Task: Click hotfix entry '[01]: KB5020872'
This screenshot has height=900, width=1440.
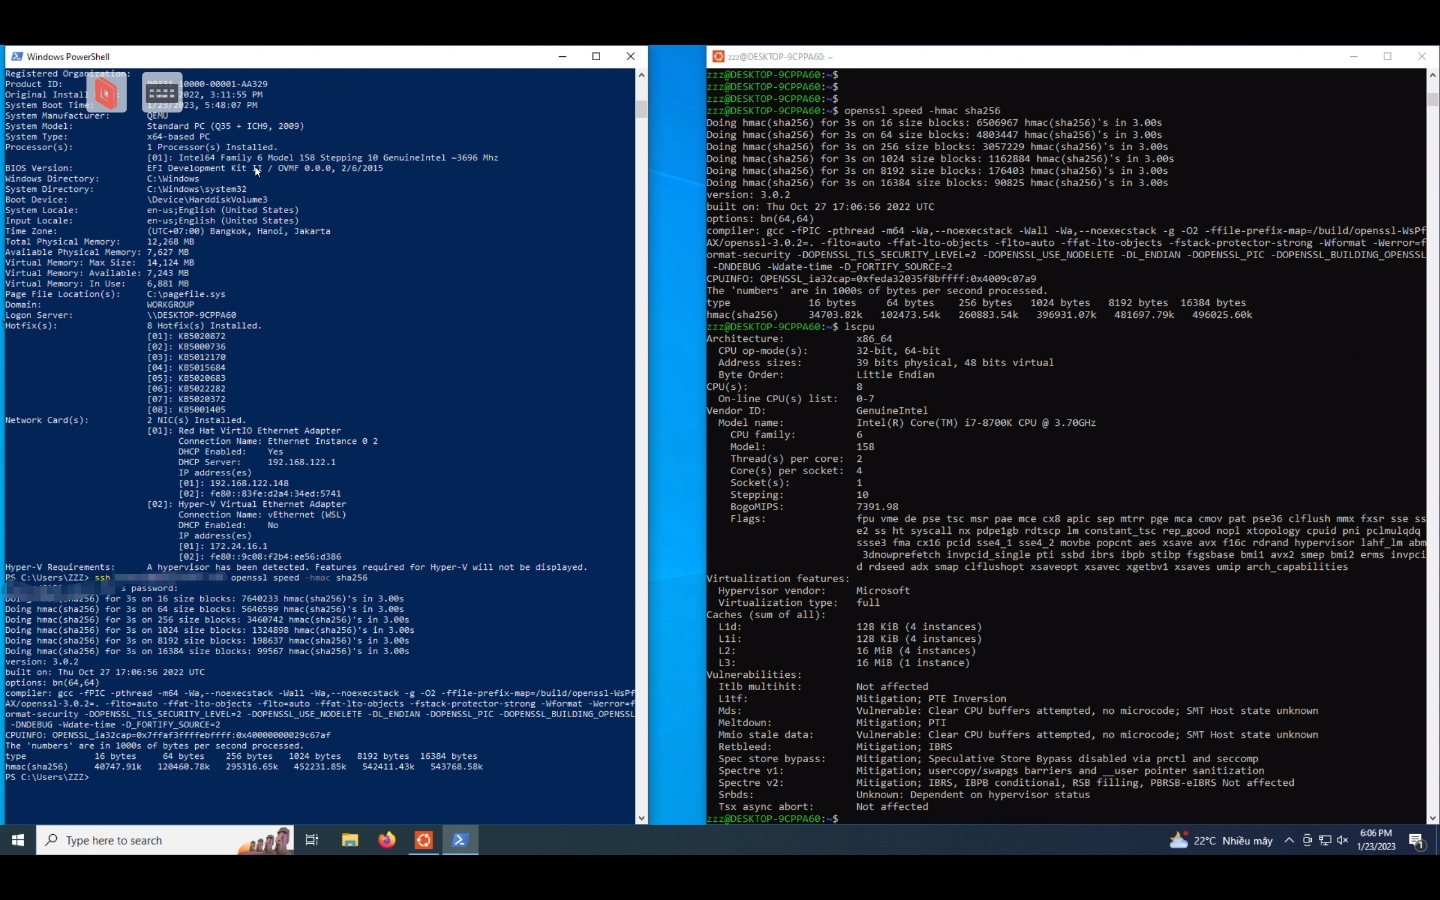Action: [x=186, y=337]
